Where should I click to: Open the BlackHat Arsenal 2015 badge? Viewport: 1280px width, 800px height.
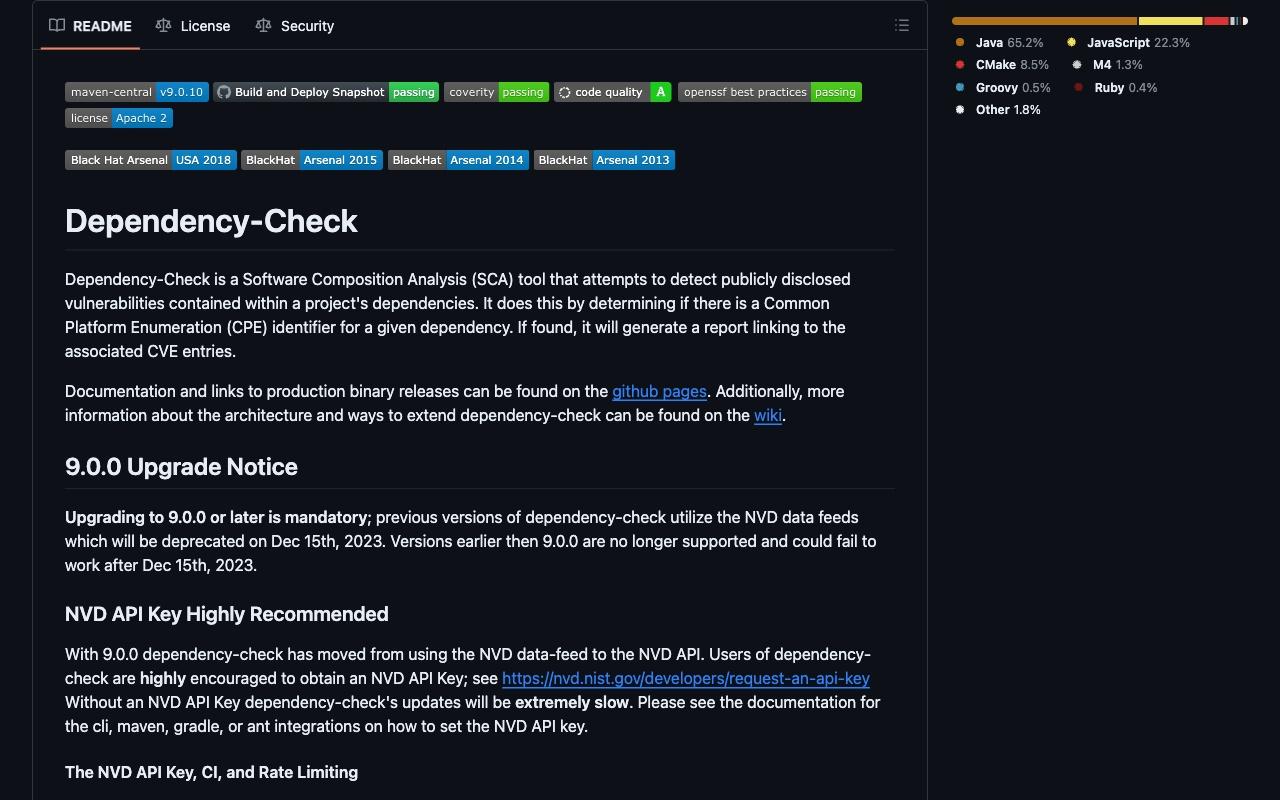[x=312, y=160]
